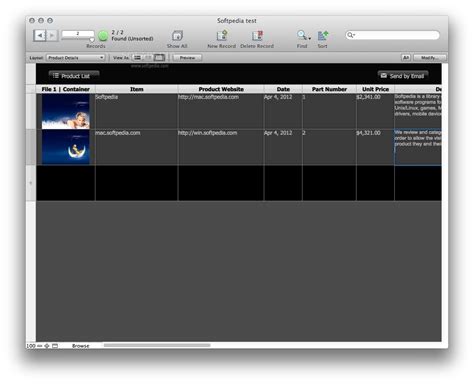Click the File 1 | Container column header
Image resolution: width=474 pixels, height=384 pixels.
[x=66, y=89]
